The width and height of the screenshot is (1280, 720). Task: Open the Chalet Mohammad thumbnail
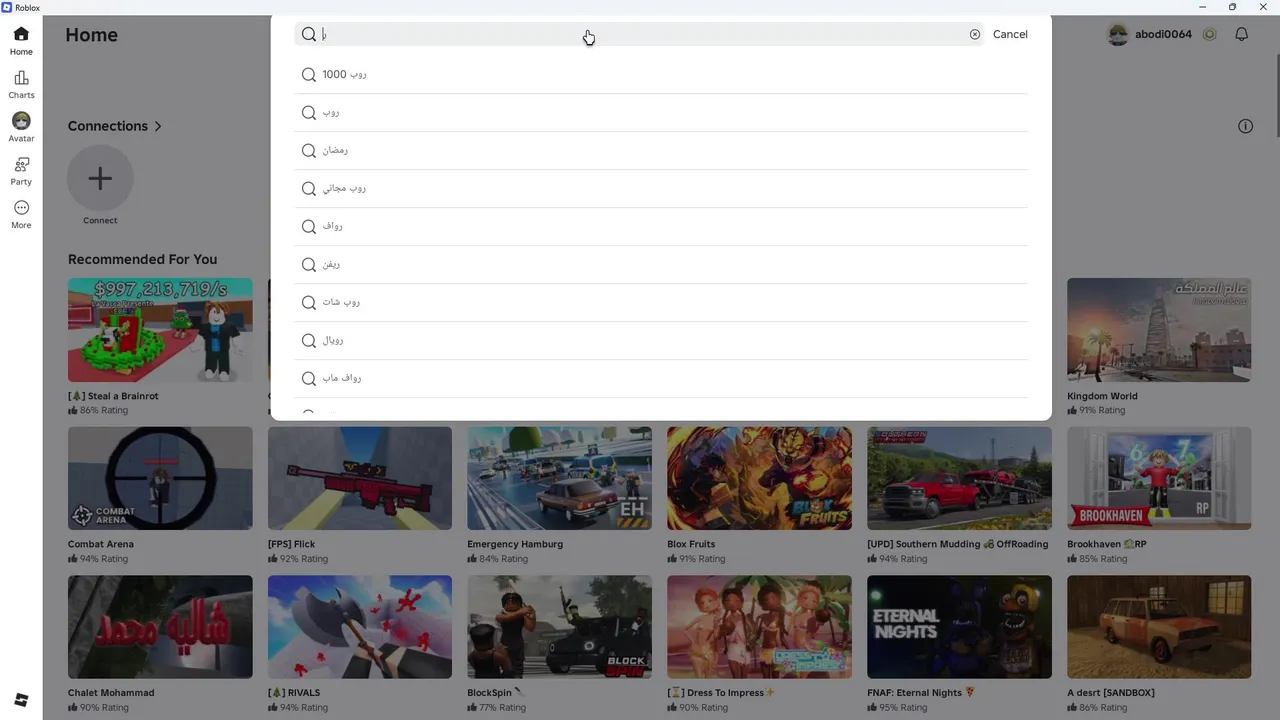[160, 626]
